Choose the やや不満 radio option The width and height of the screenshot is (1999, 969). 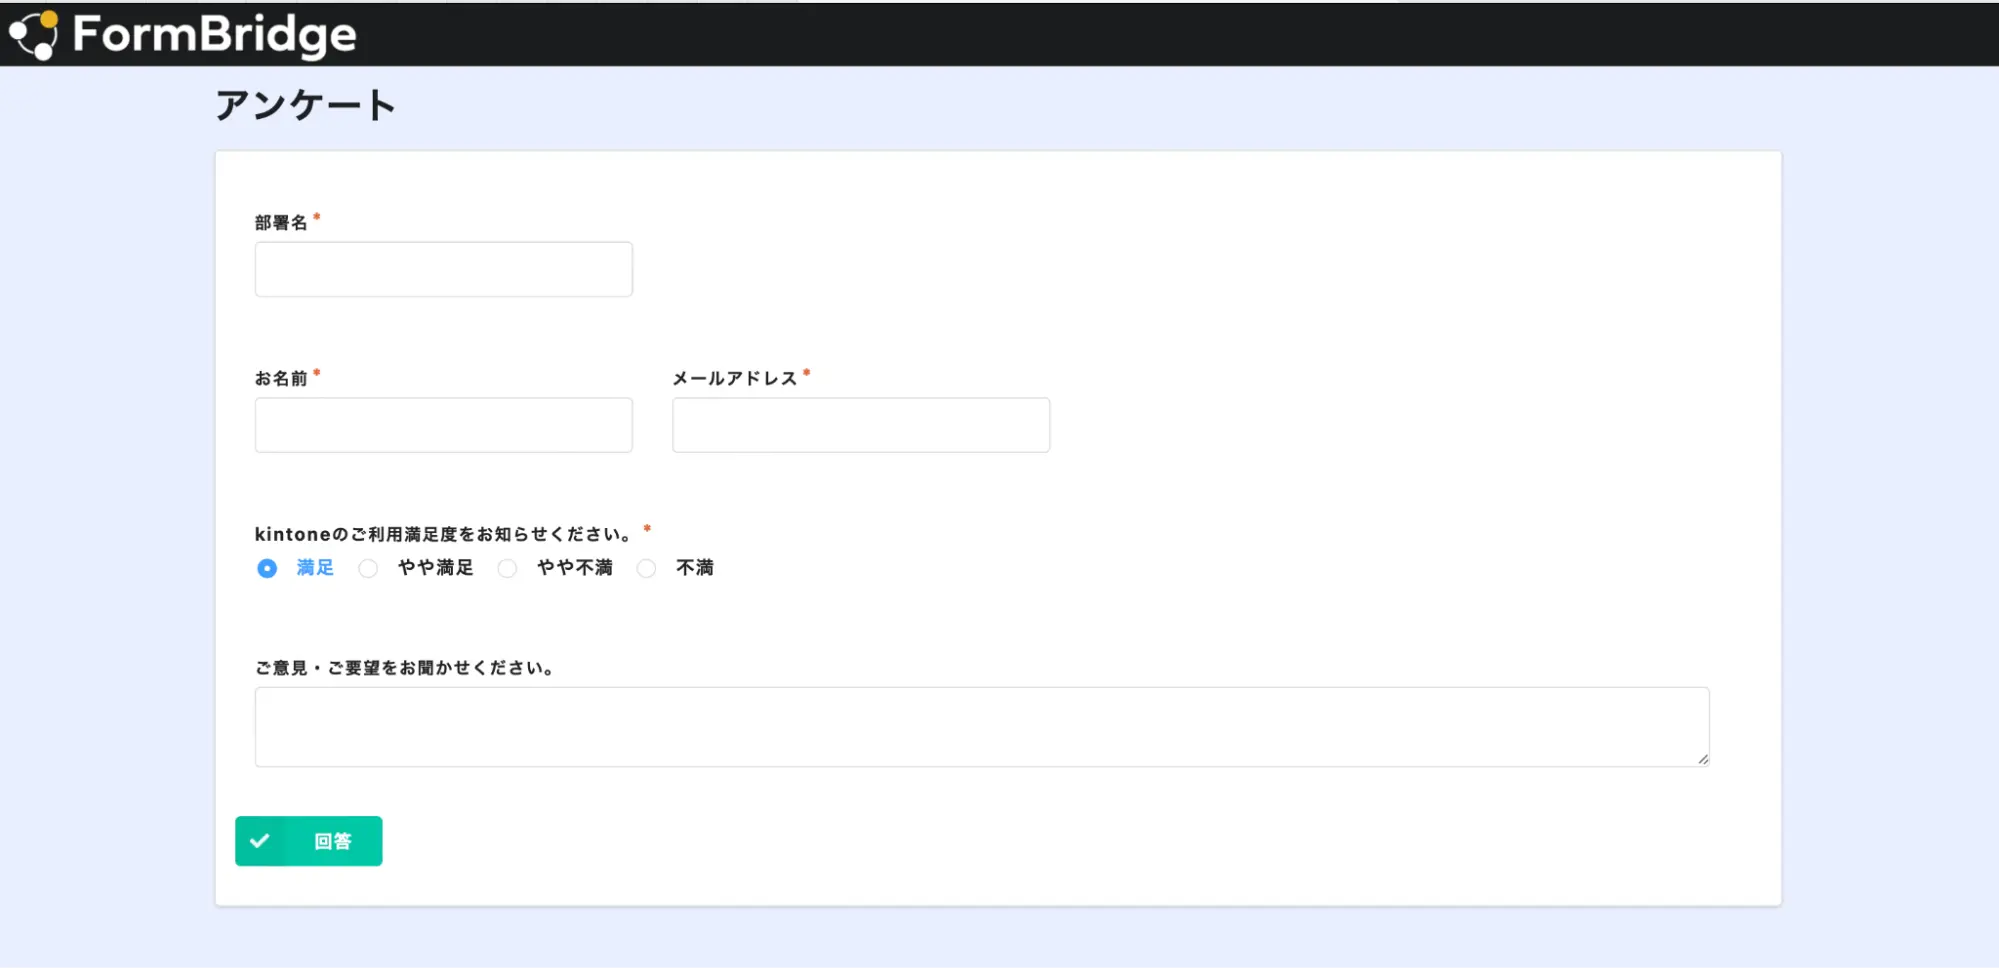tap(508, 568)
